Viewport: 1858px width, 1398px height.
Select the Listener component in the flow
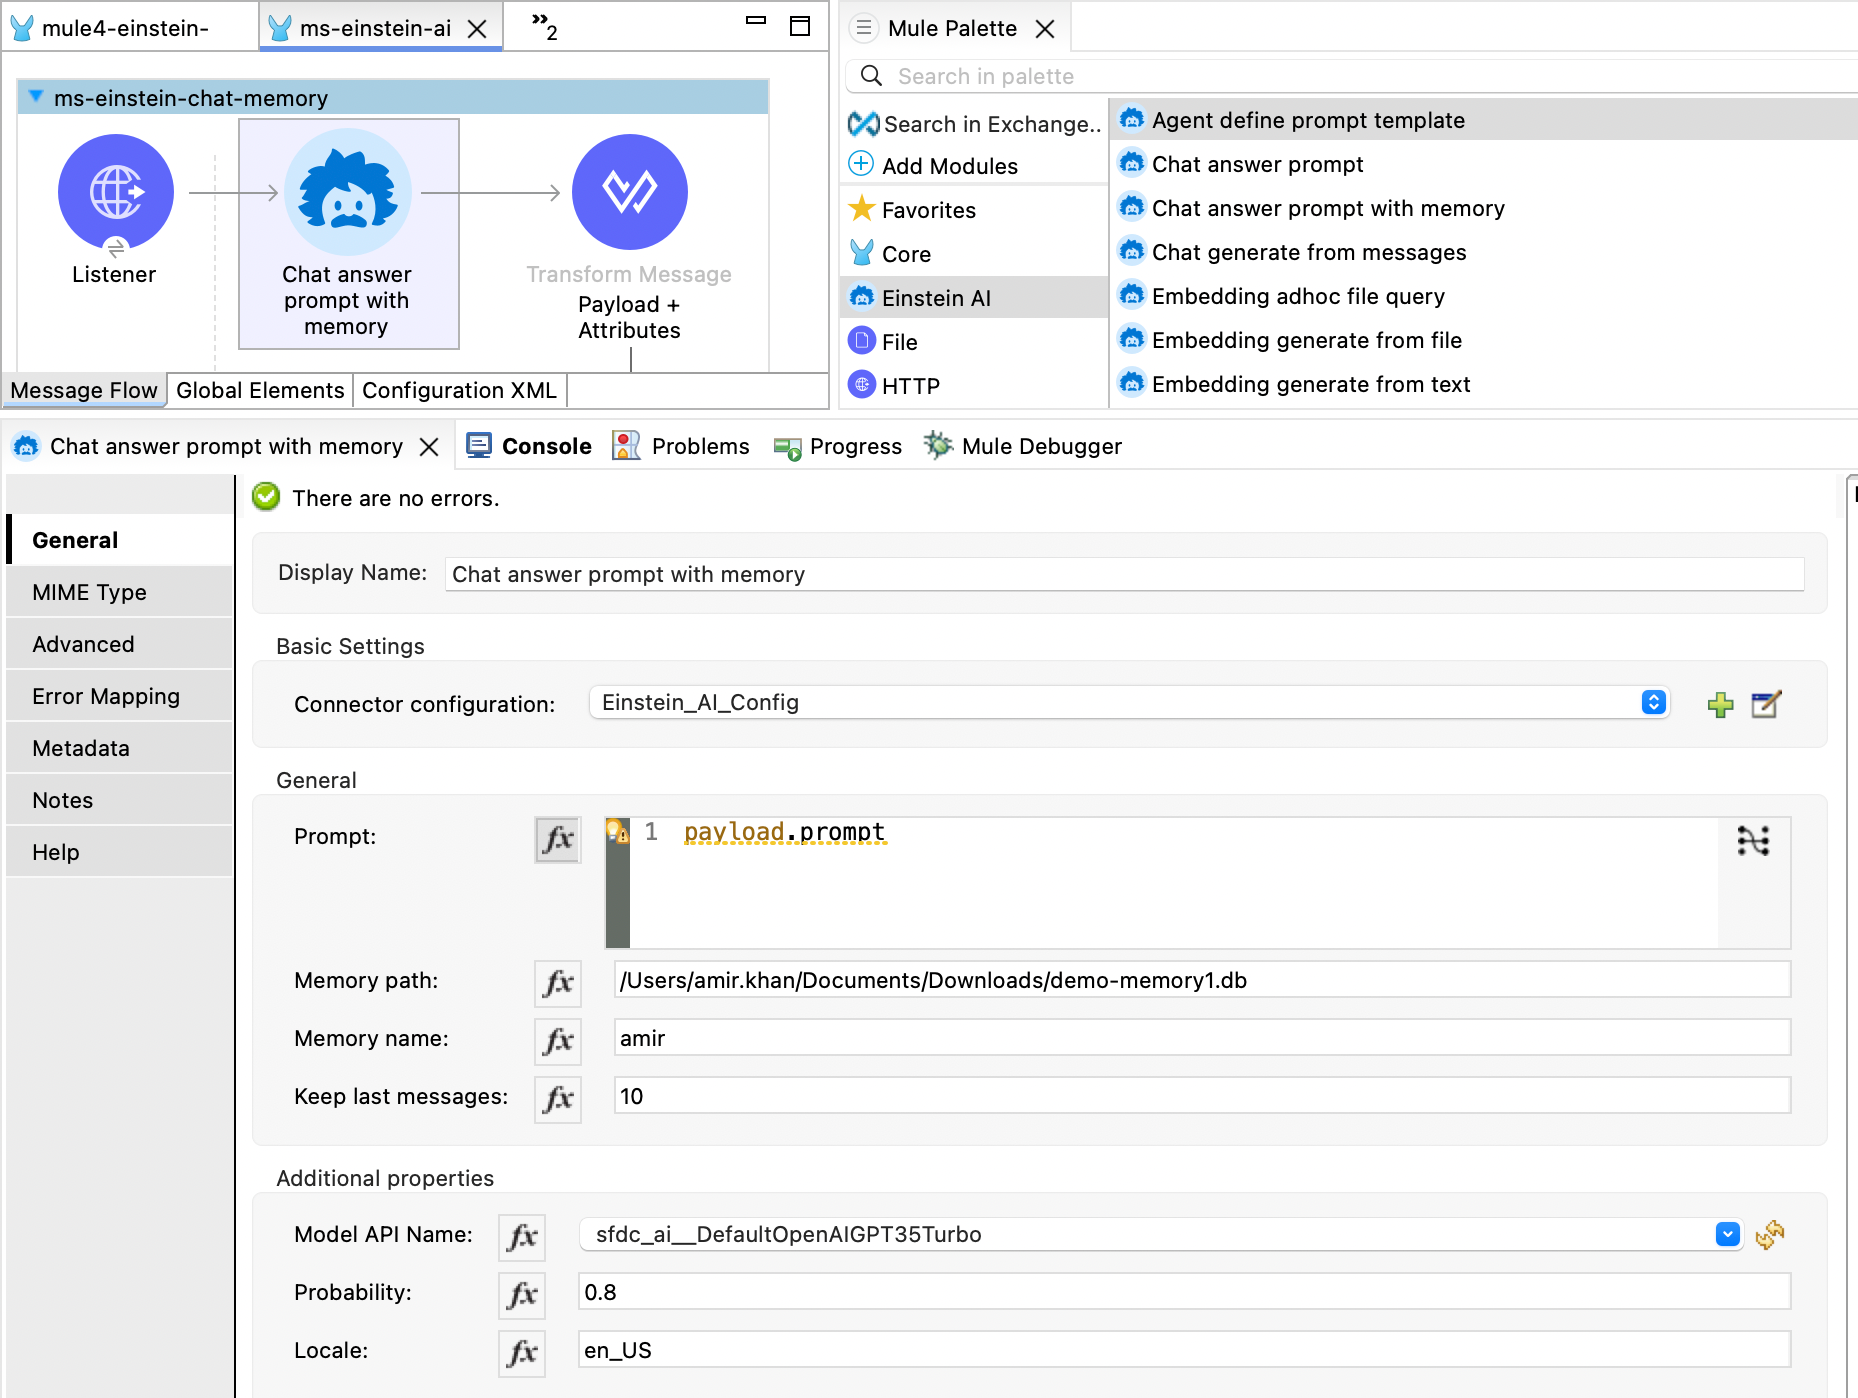[115, 192]
